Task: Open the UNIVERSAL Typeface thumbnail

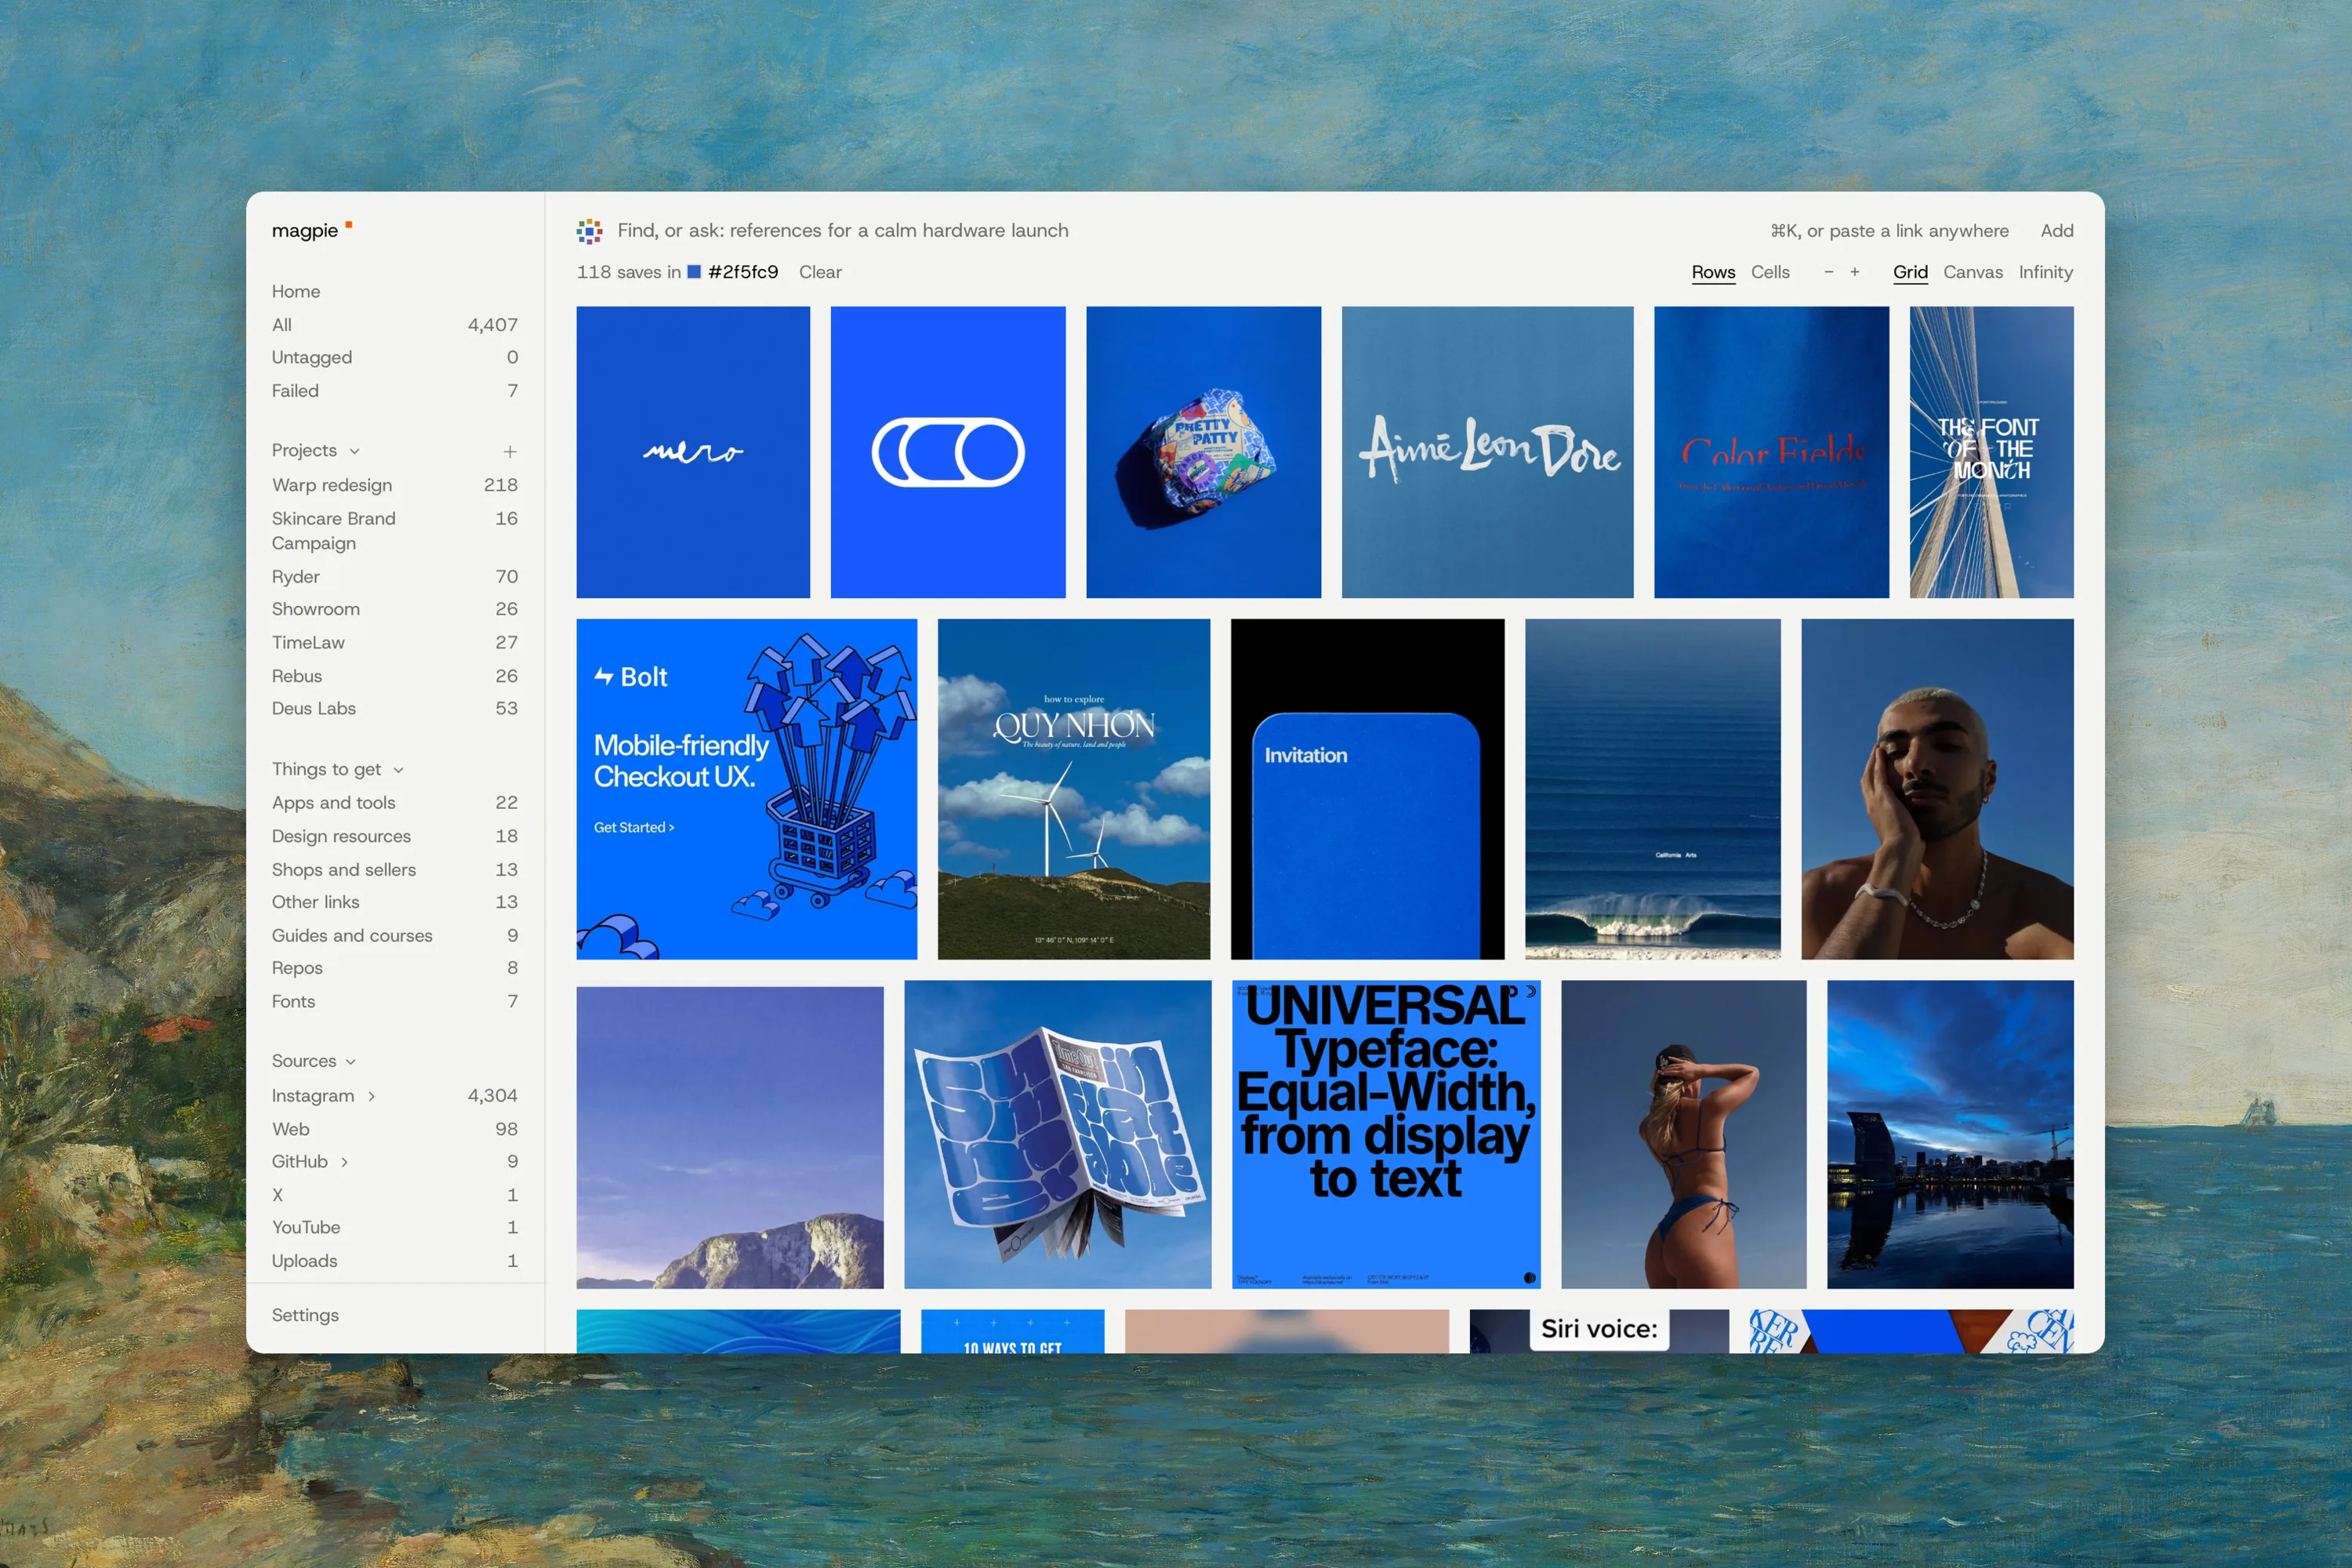Action: coord(1386,1134)
